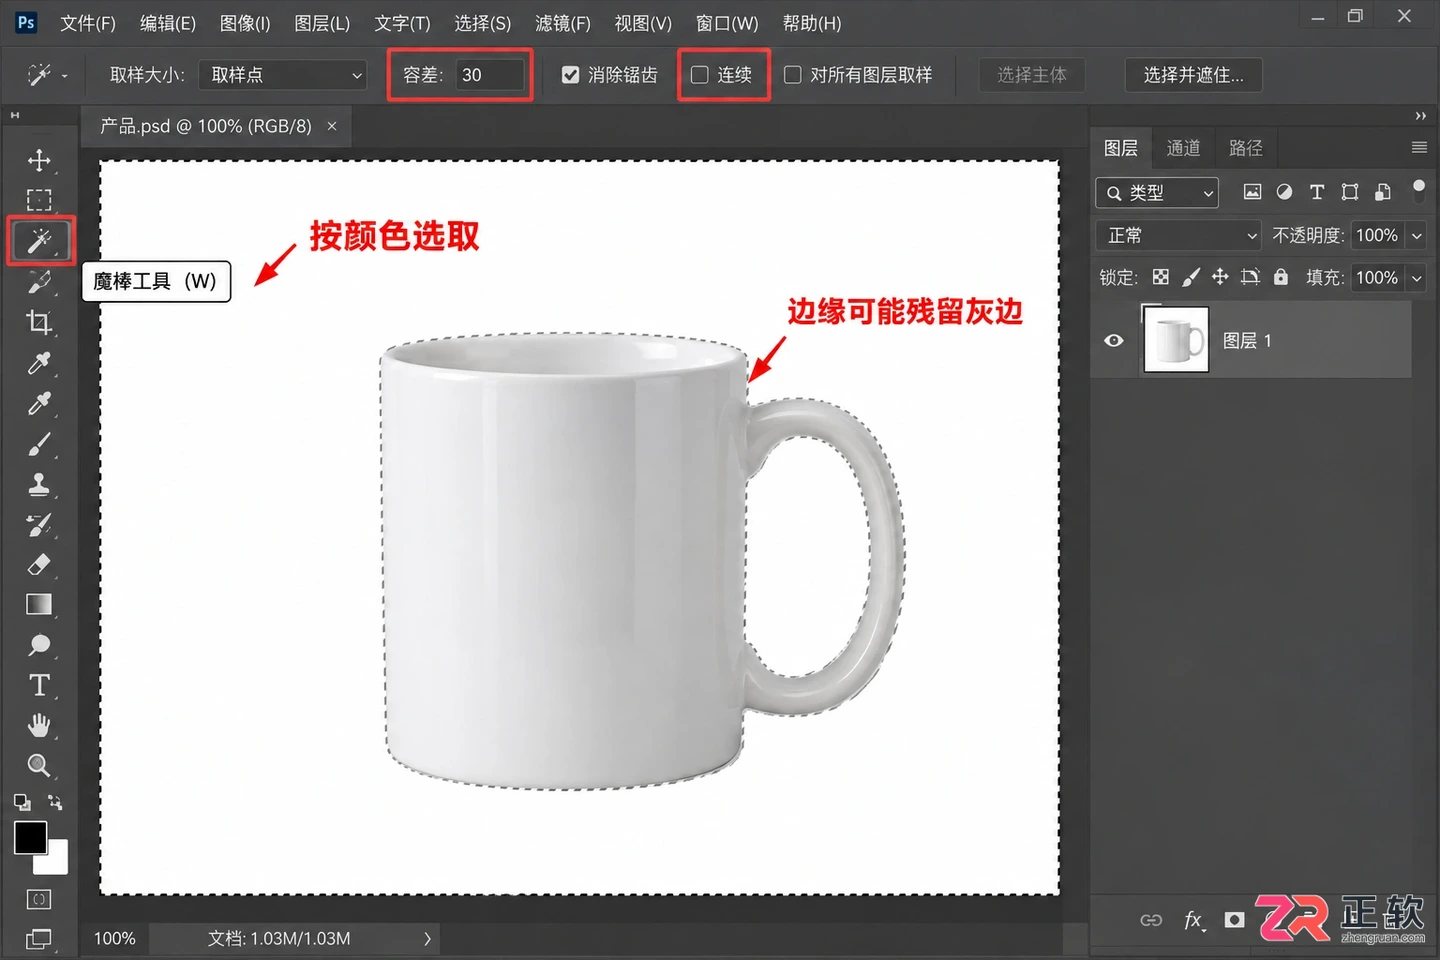Filter layers by shape layers

(x=1350, y=192)
